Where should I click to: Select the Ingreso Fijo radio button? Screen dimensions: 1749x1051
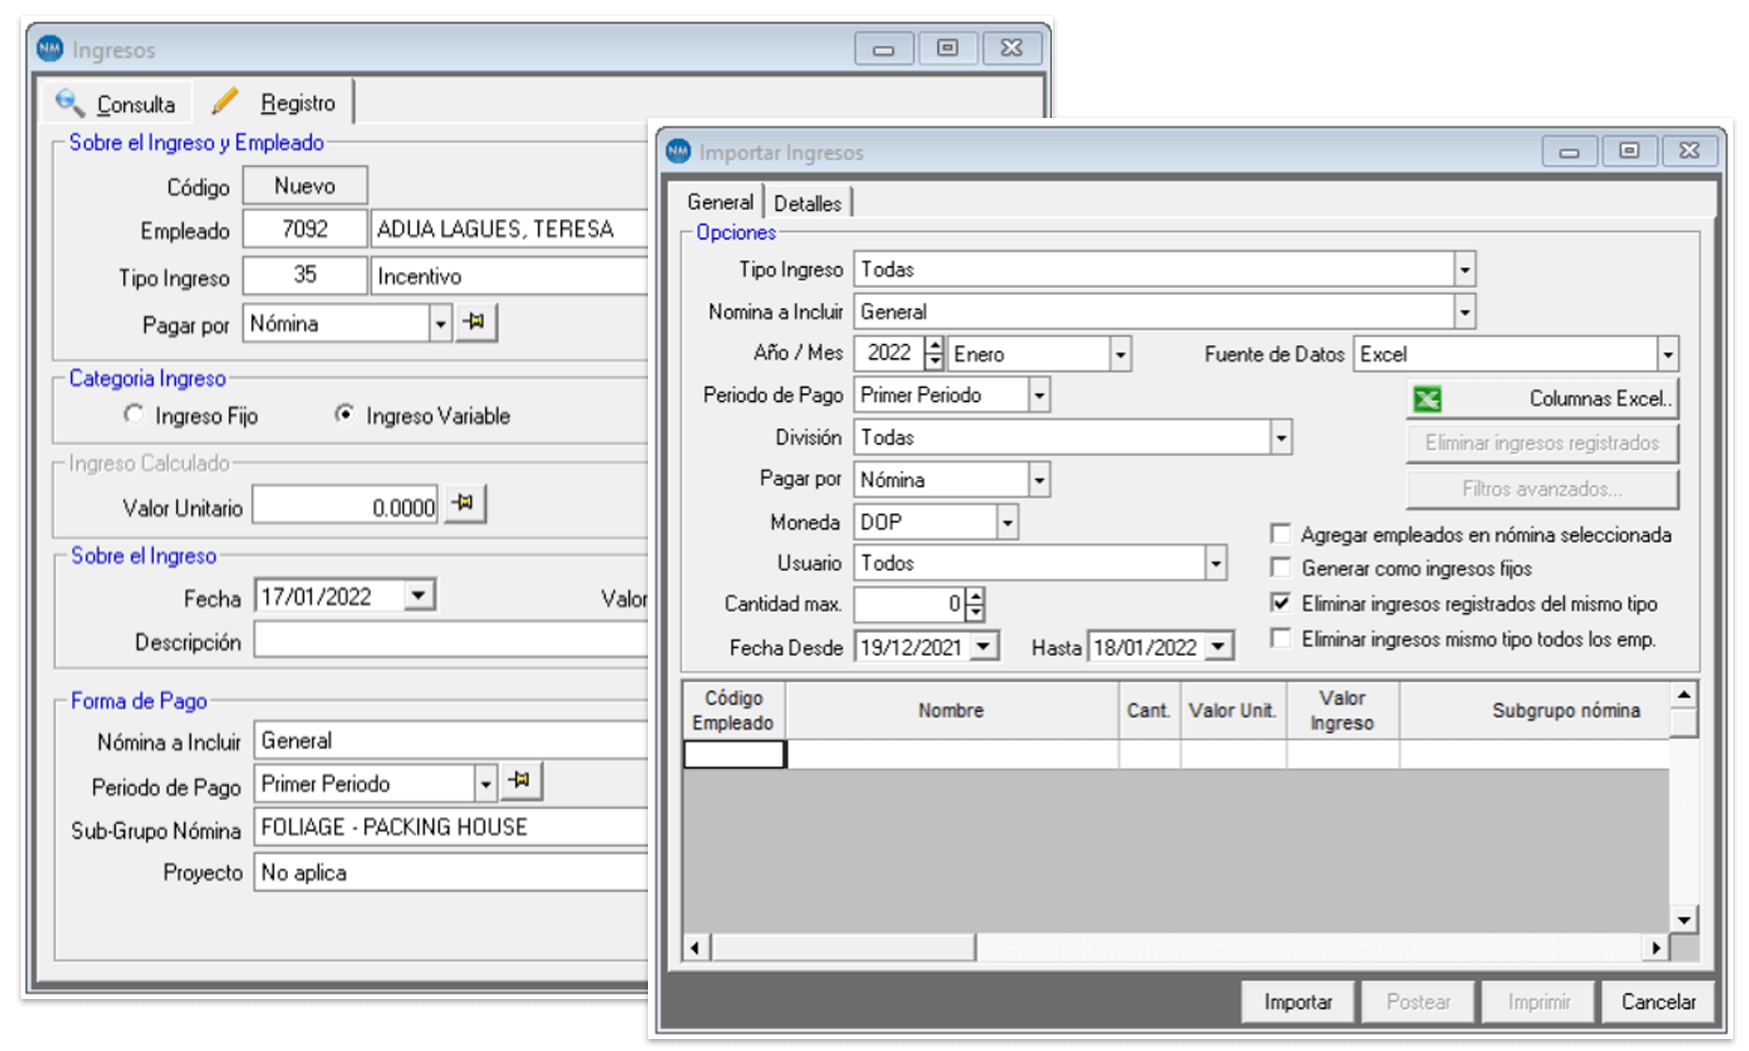133,414
